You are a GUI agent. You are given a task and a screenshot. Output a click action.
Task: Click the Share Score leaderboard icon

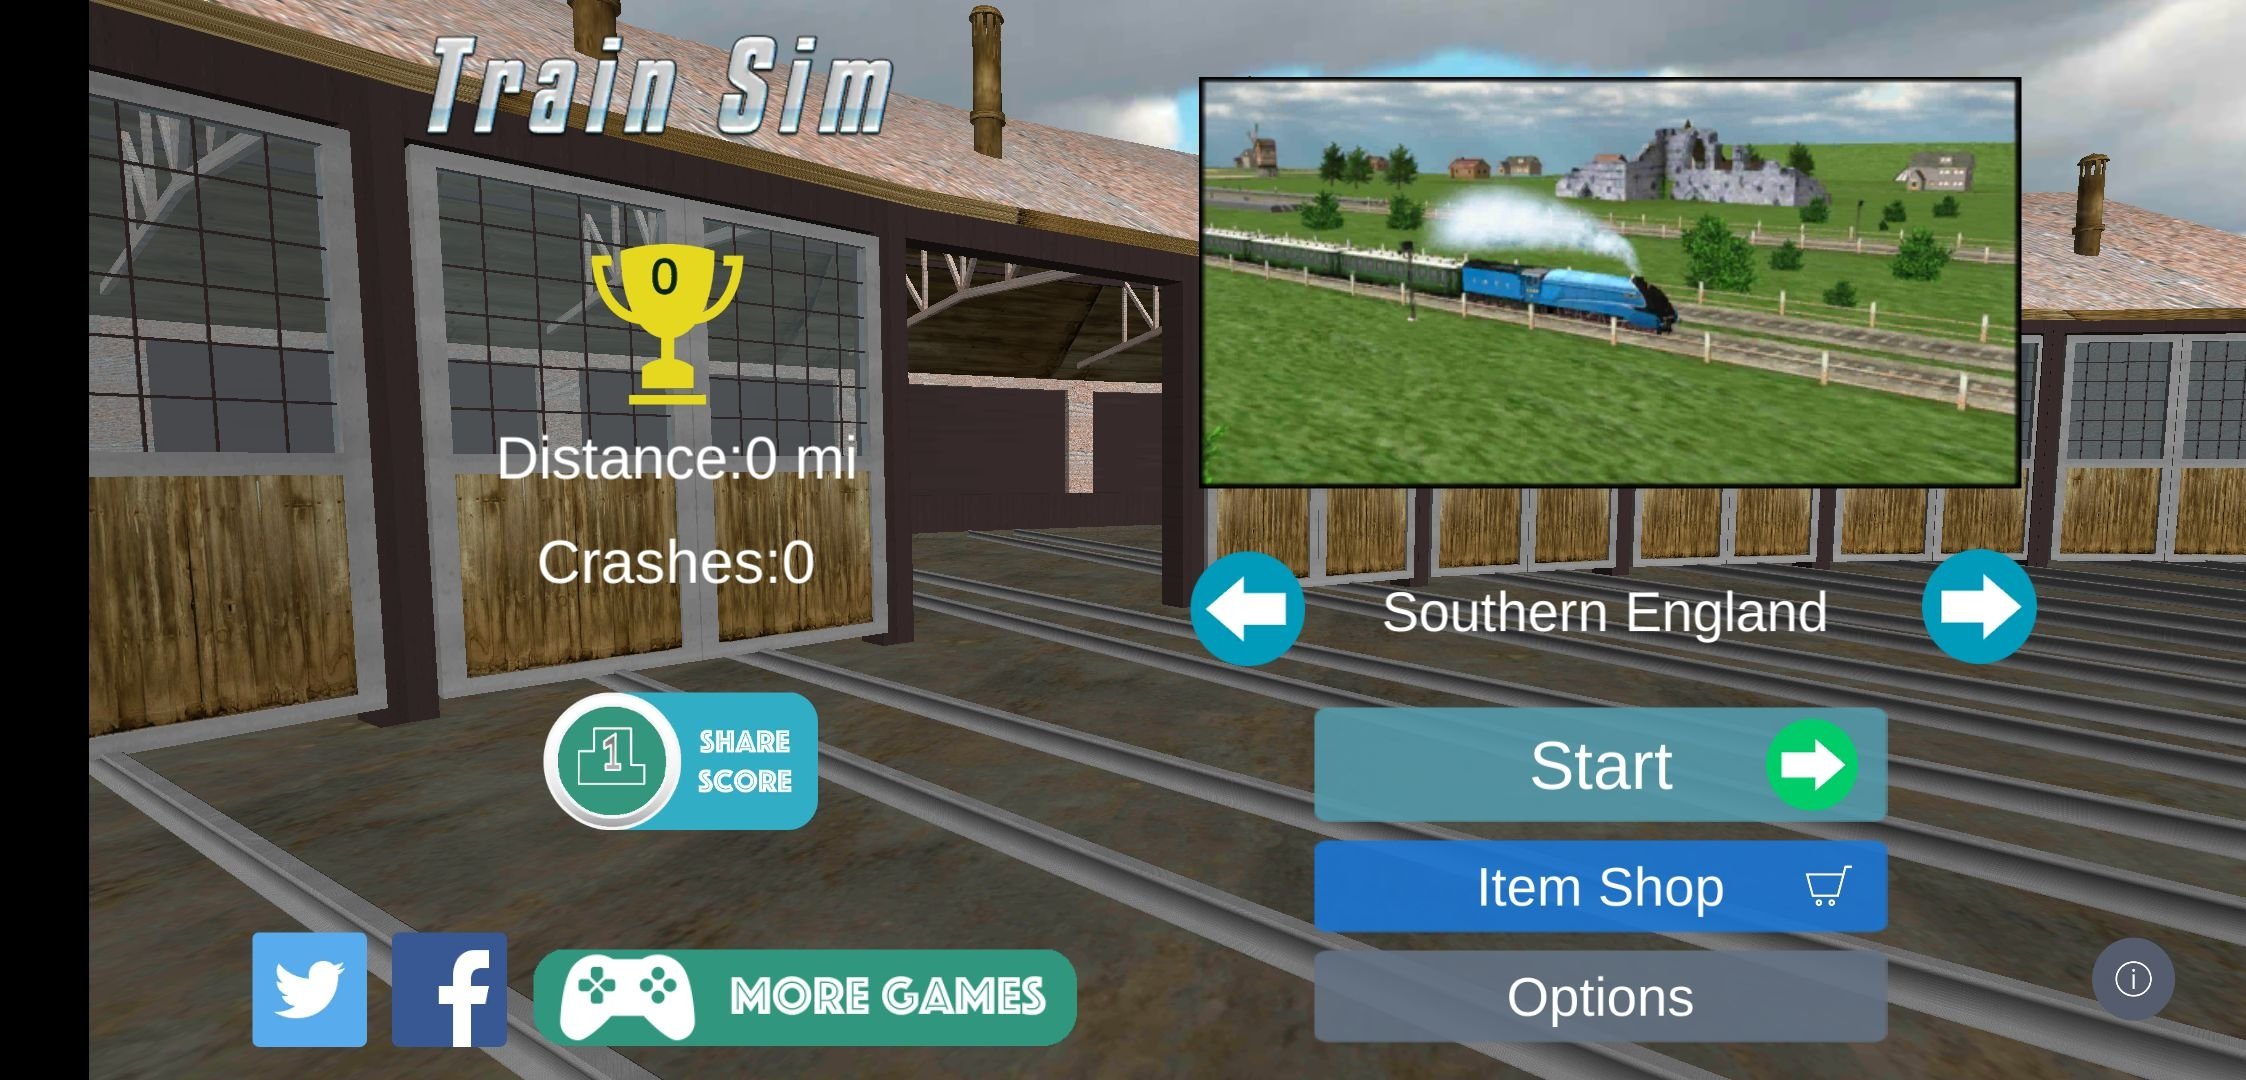(x=607, y=761)
